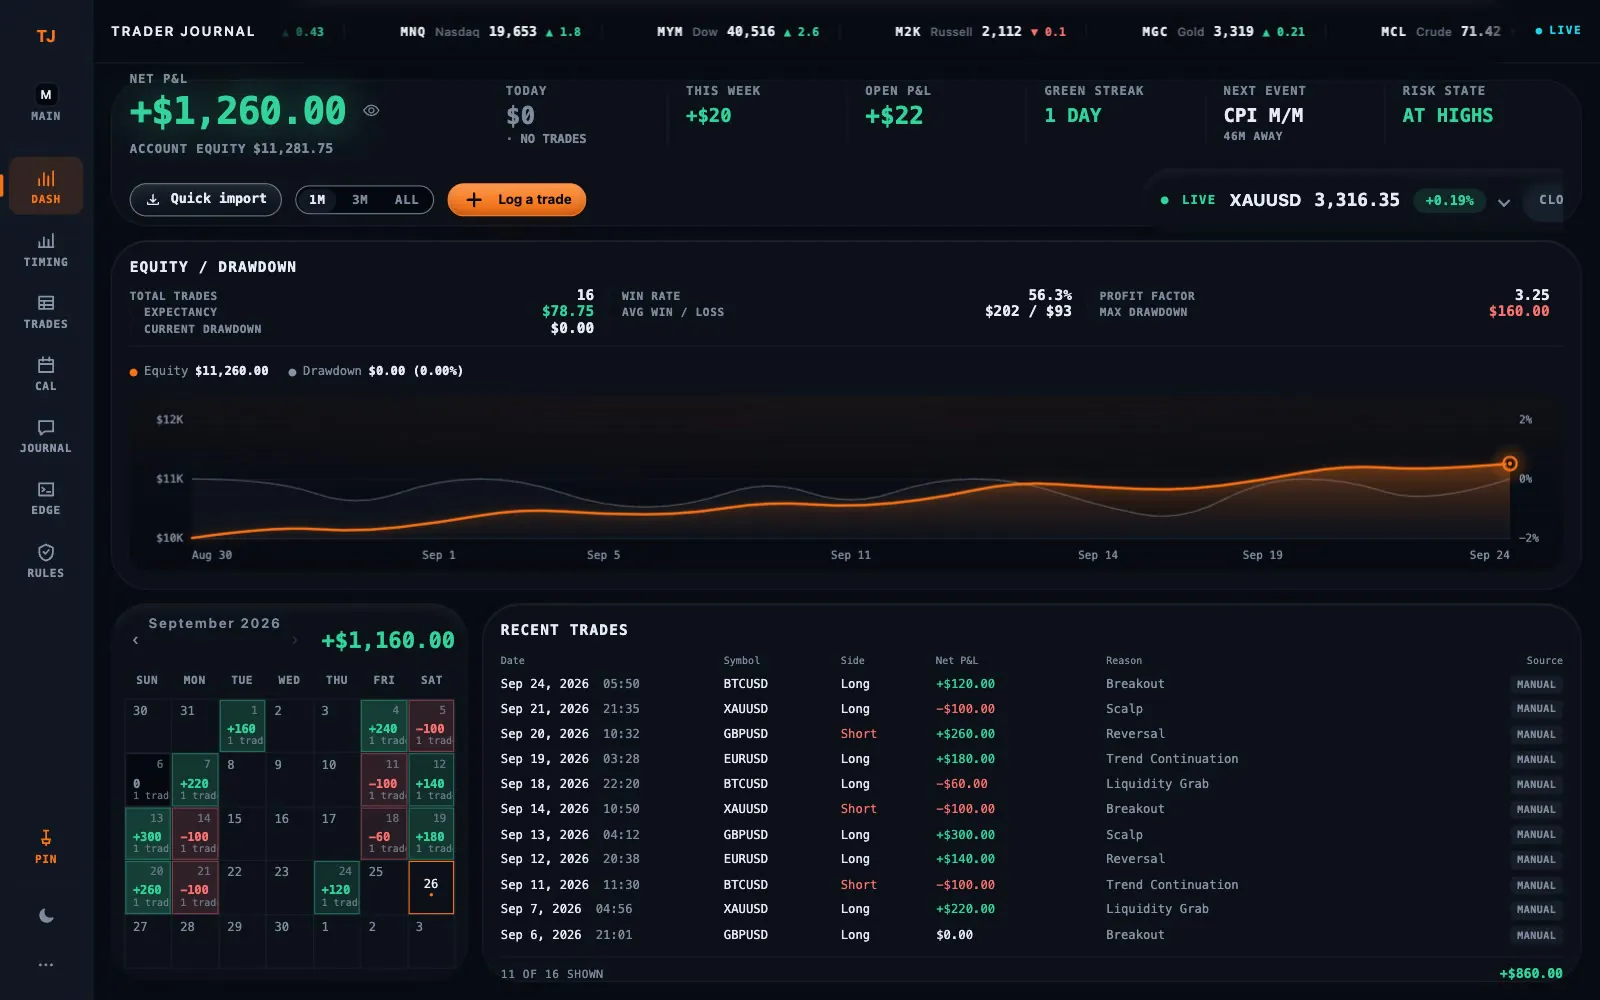This screenshot has width=1600, height=1000.
Task: Go to next month in calendar
Action: [x=294, y=640]
